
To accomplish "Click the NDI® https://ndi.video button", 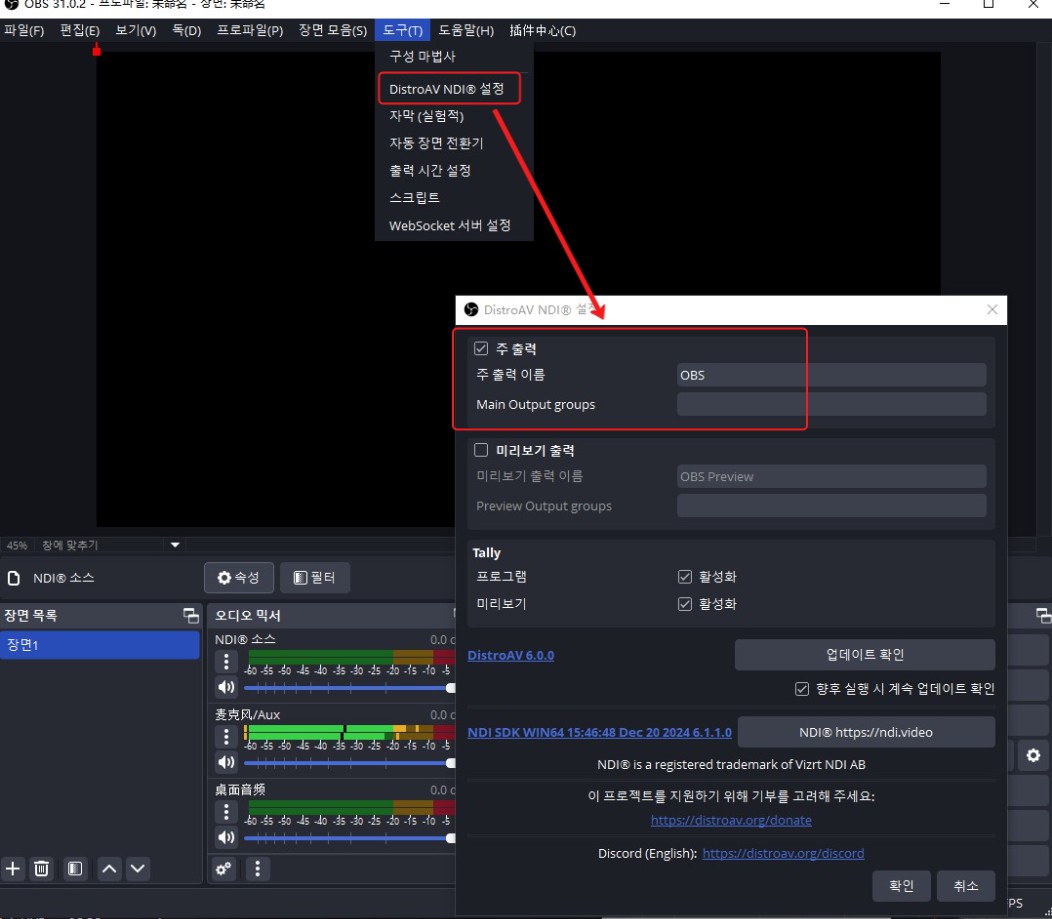I will (865, 733).
